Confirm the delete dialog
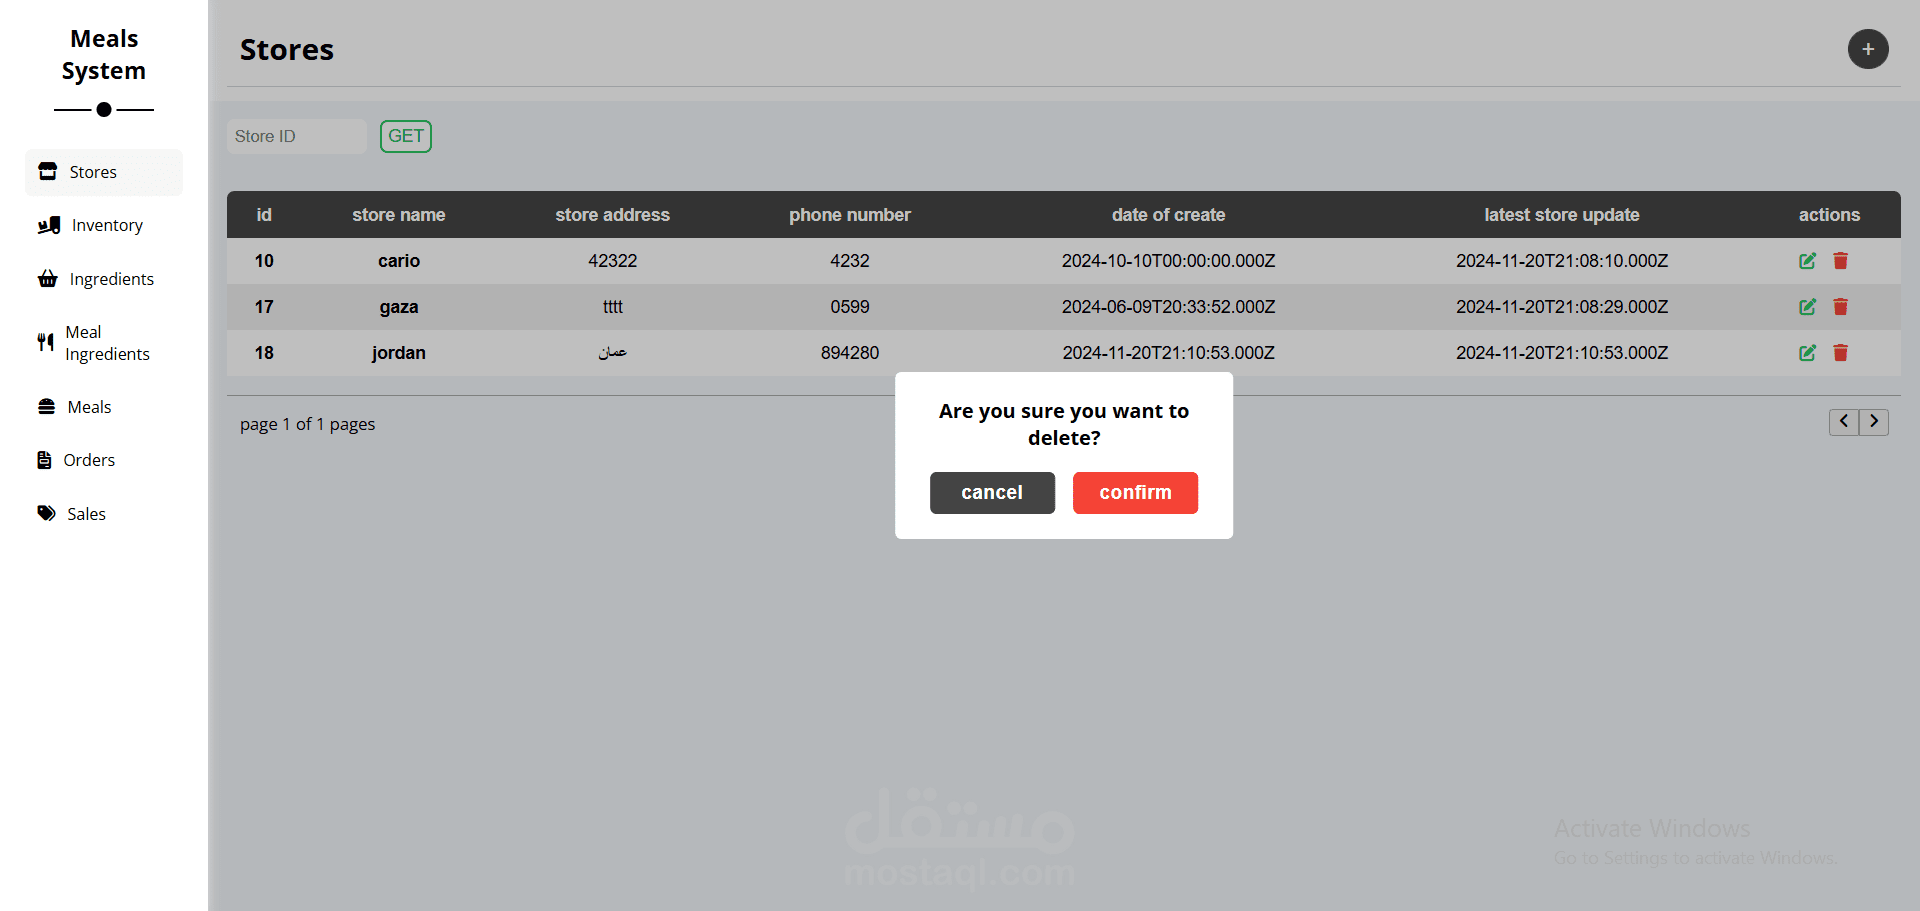Screen dimensions: 1920x911 (x=1135, y=493)
